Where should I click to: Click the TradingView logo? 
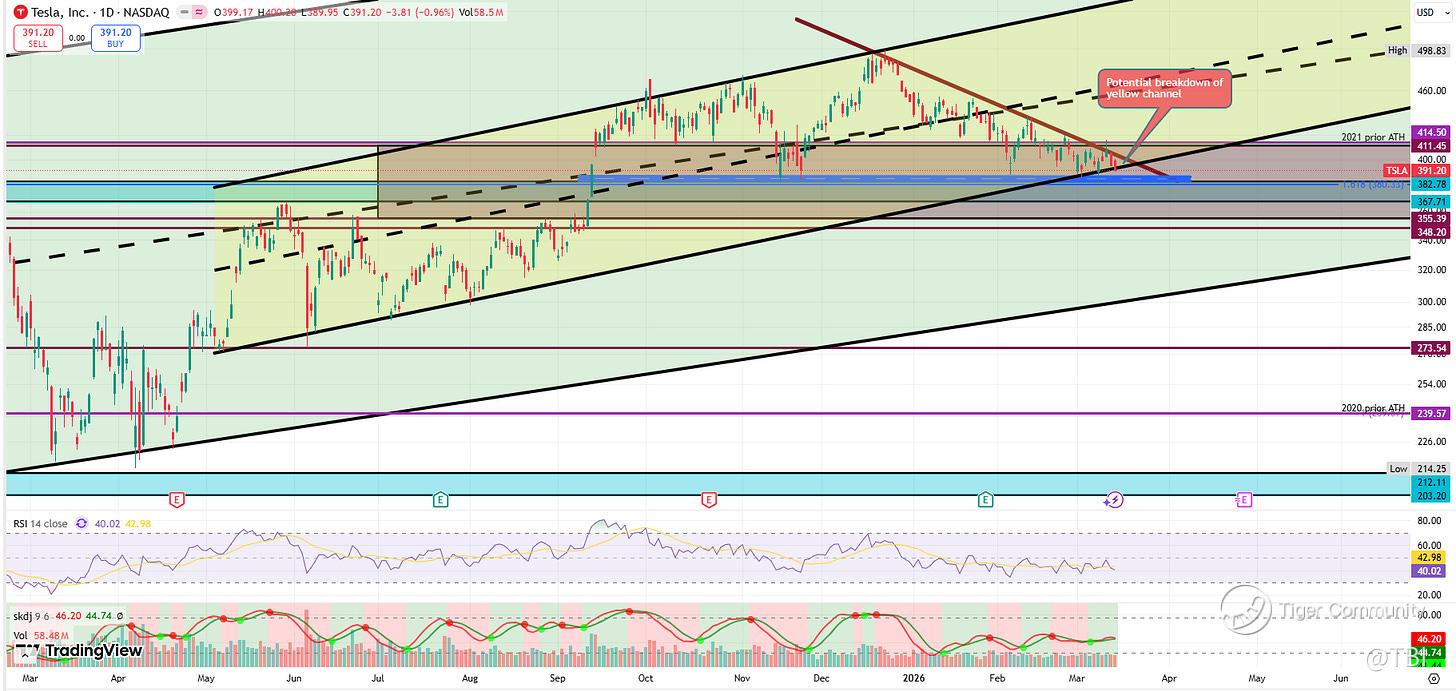pyautogui.click(x=80, y=651)
